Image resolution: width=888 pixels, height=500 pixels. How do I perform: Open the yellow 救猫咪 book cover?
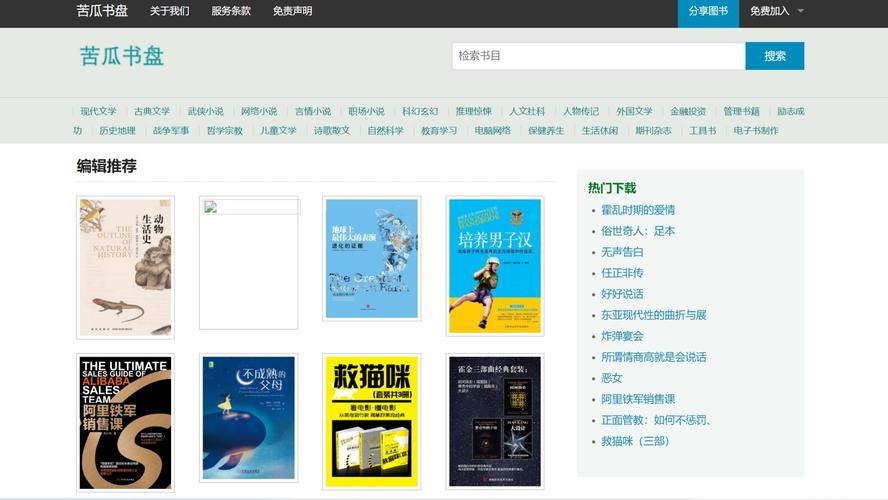click(x=372, y=422)
